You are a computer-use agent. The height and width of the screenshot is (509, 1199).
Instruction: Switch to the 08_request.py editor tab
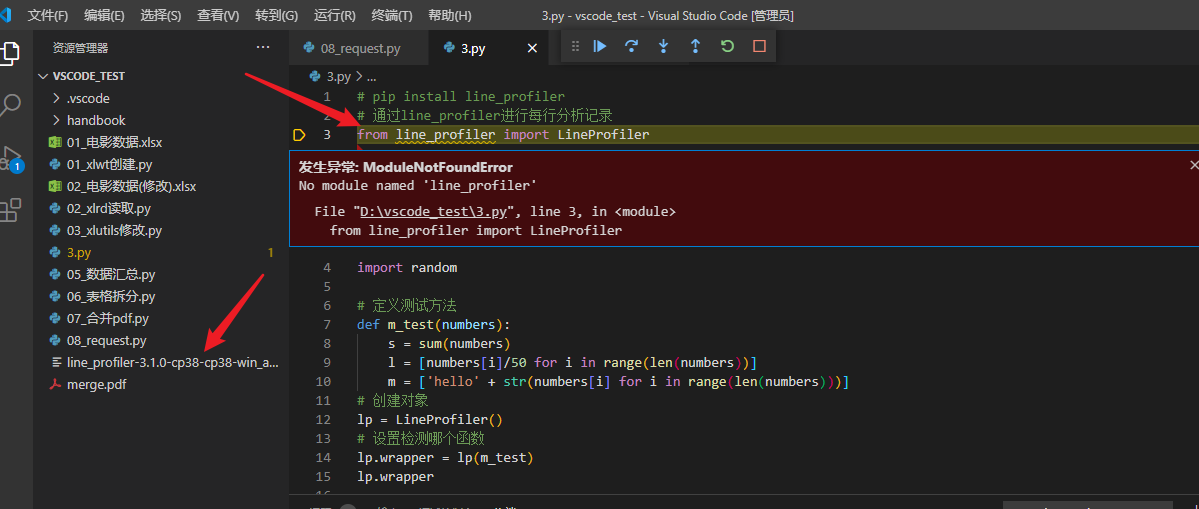359,48
